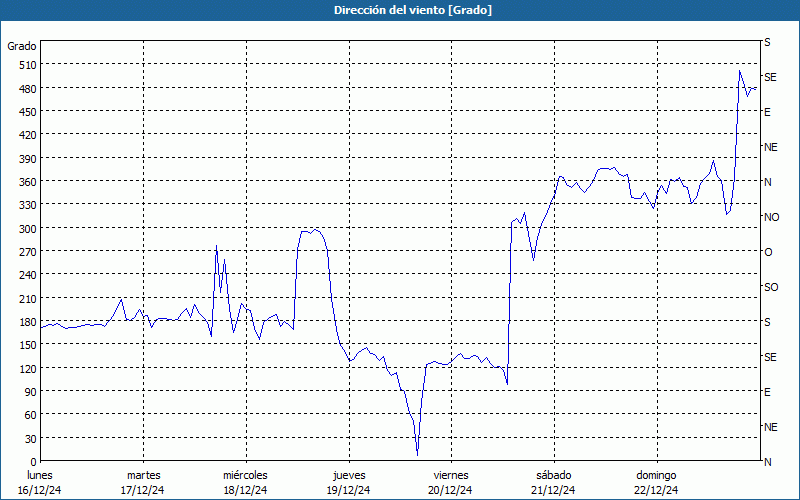Click the 'viernes' day label
800x500 pixels.
coord(451,475)
